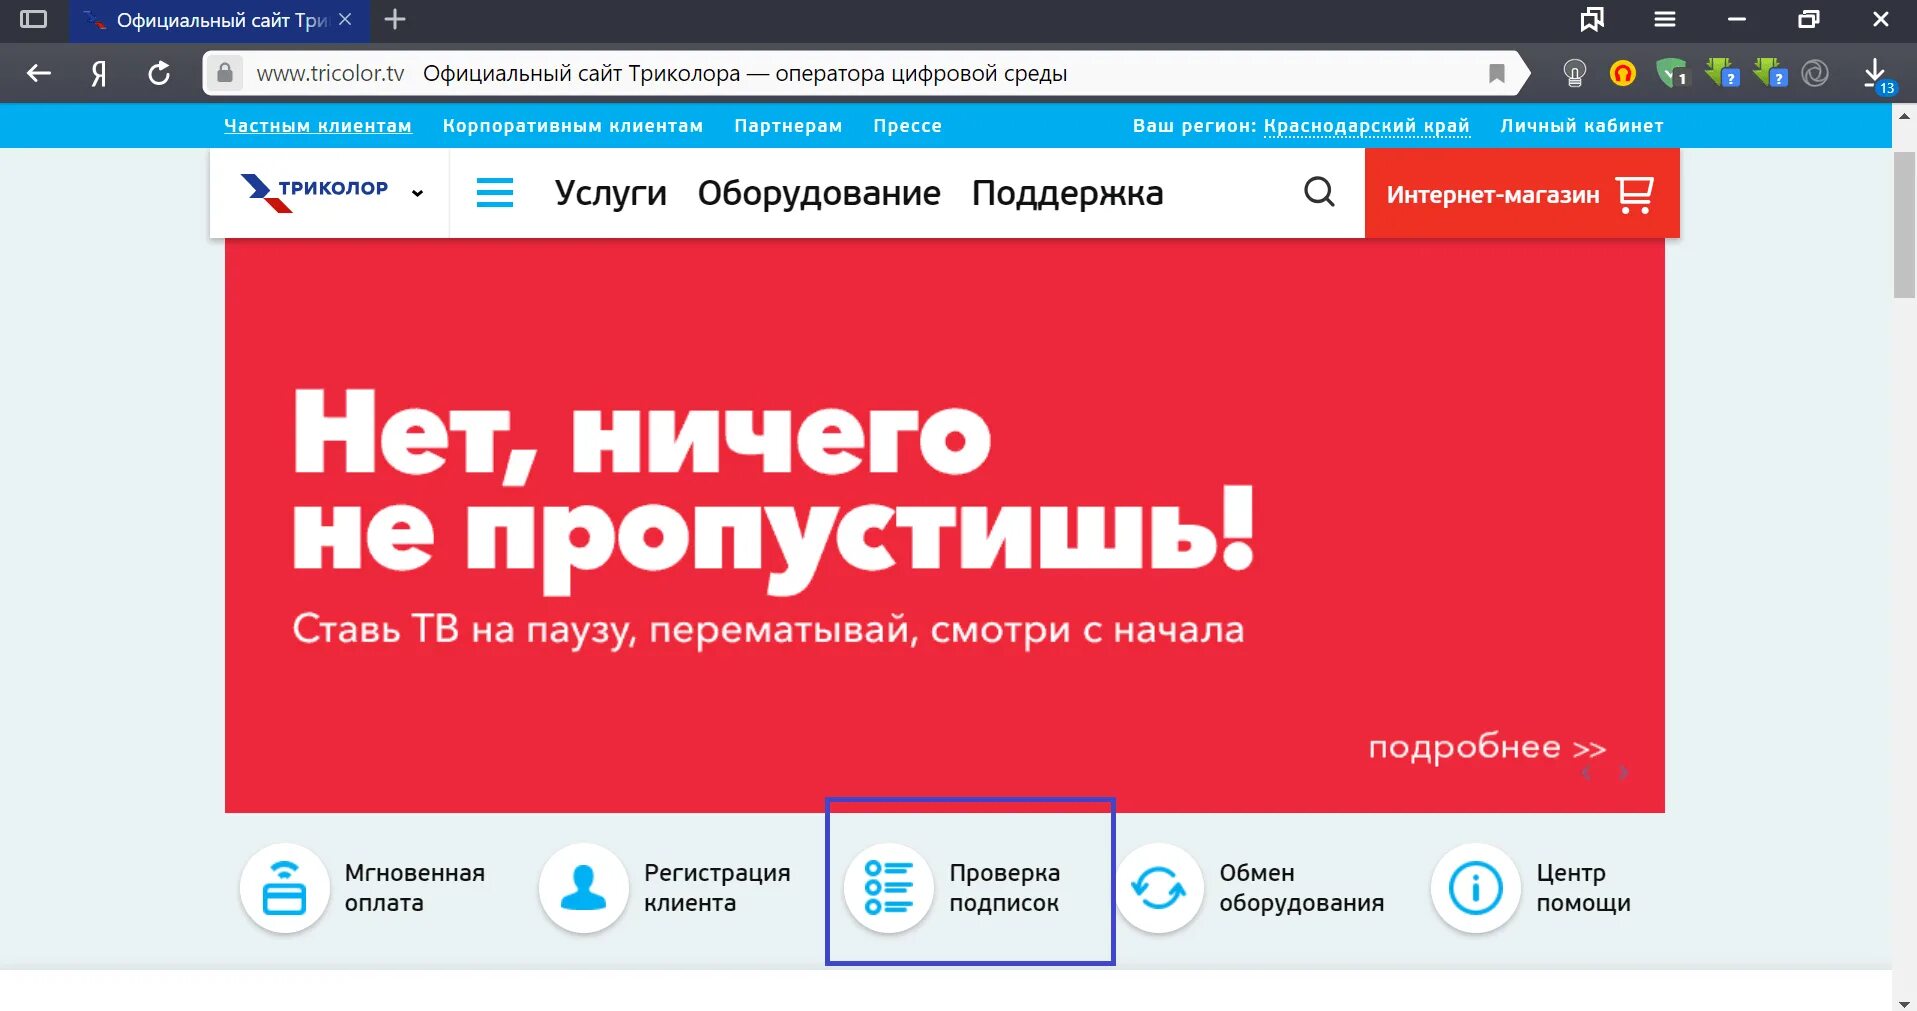The height and width of the screenshot is (1011, 1917).
Task: Show site security info via padlock icon
Action: (225, 73)
